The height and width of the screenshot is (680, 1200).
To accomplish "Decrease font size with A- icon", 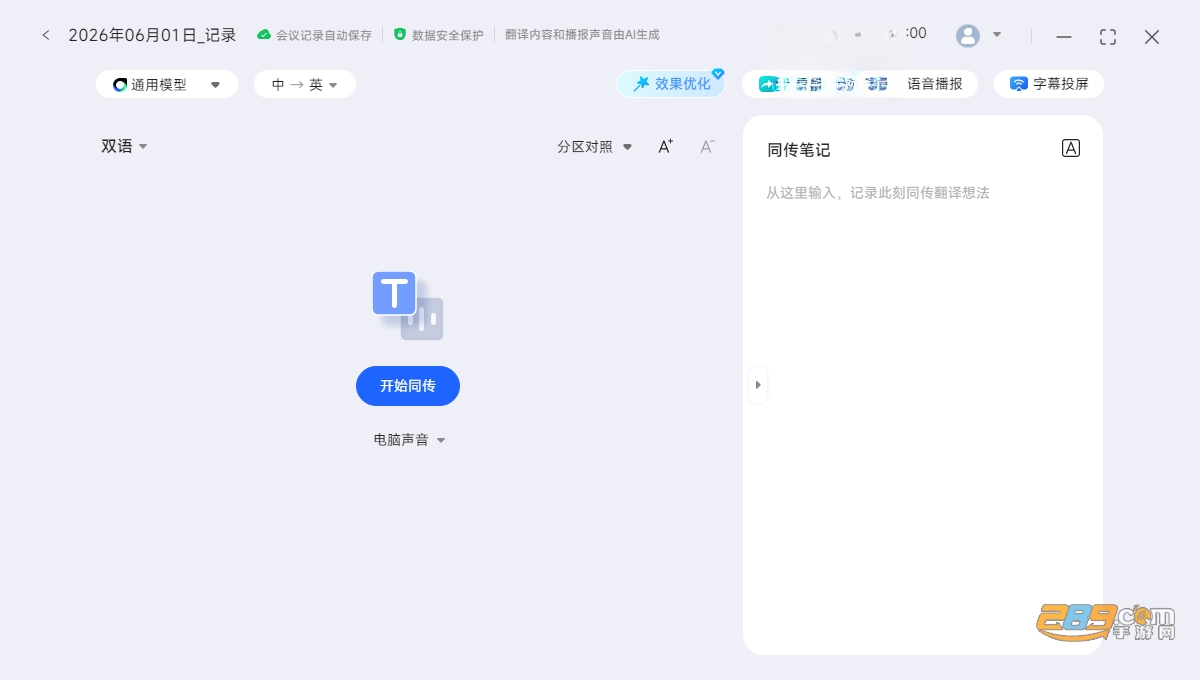I will point(707,146).
